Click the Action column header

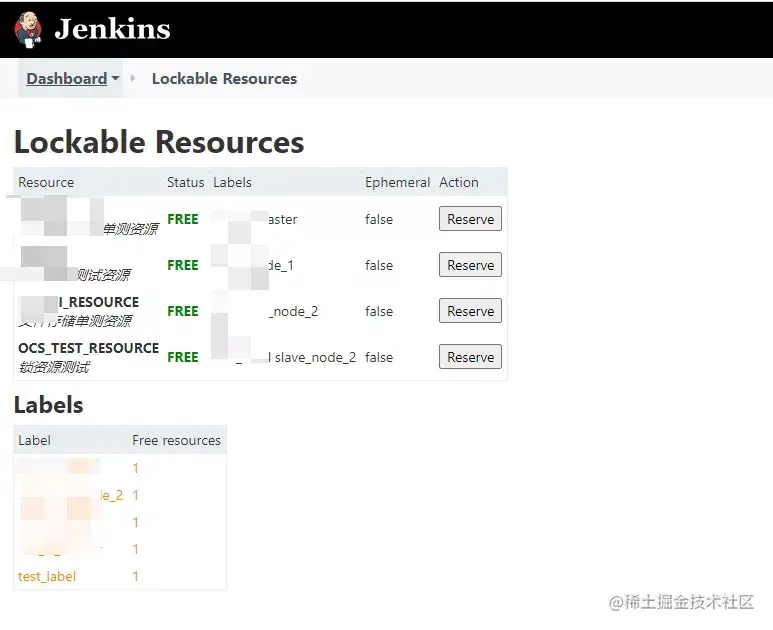(458, 182)
